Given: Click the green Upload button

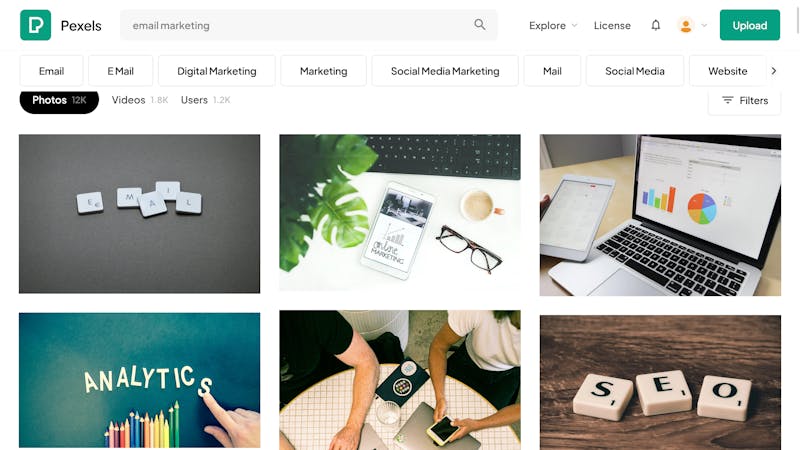Looking at the screenshot, I should [x=749, y=25].
